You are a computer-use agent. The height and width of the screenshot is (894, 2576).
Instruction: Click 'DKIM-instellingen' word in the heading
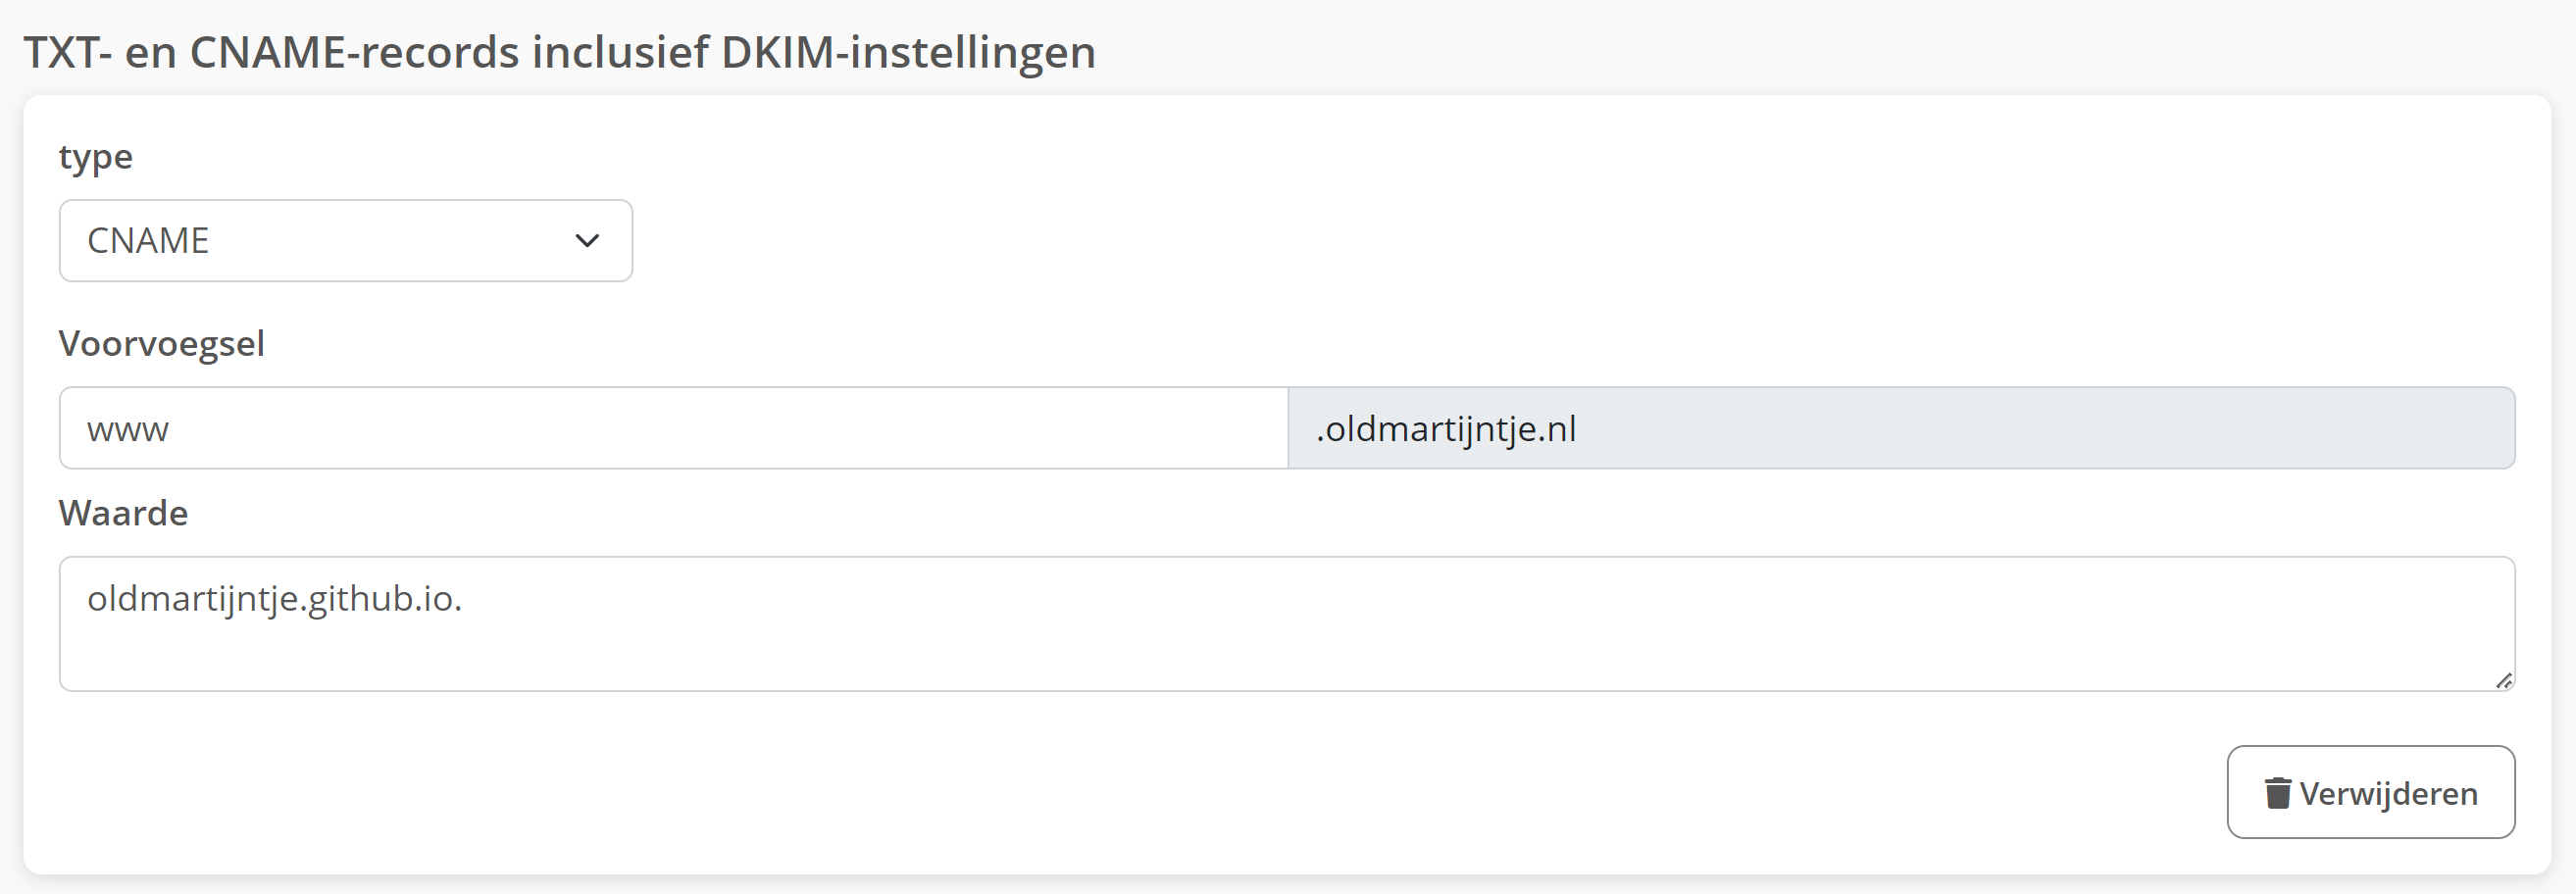tap(907, 52)
